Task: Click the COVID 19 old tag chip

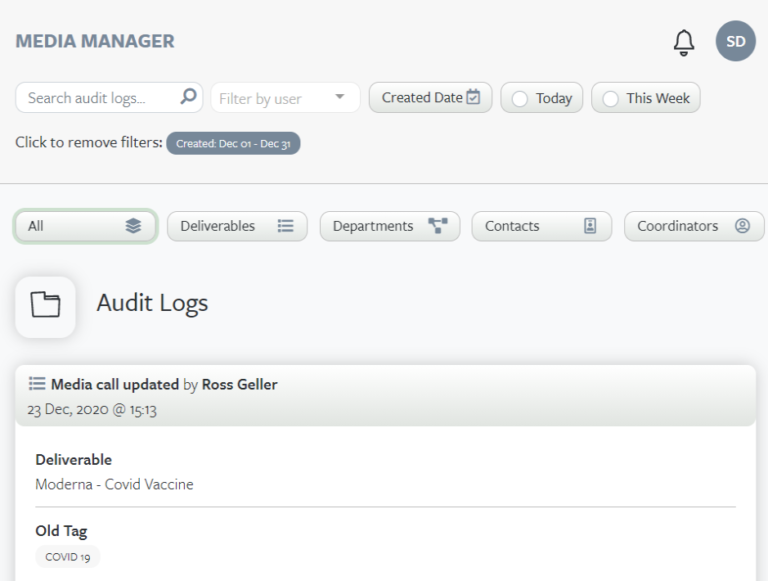Action: click(68, 557)
